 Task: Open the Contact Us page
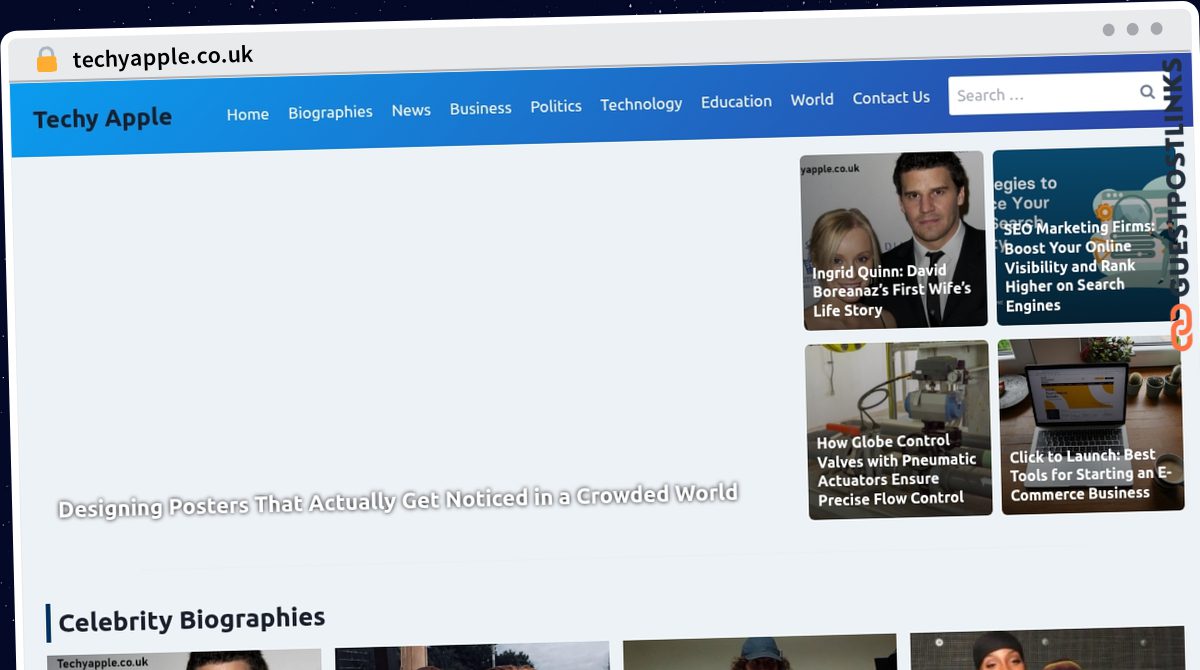(x=891, y=97)
